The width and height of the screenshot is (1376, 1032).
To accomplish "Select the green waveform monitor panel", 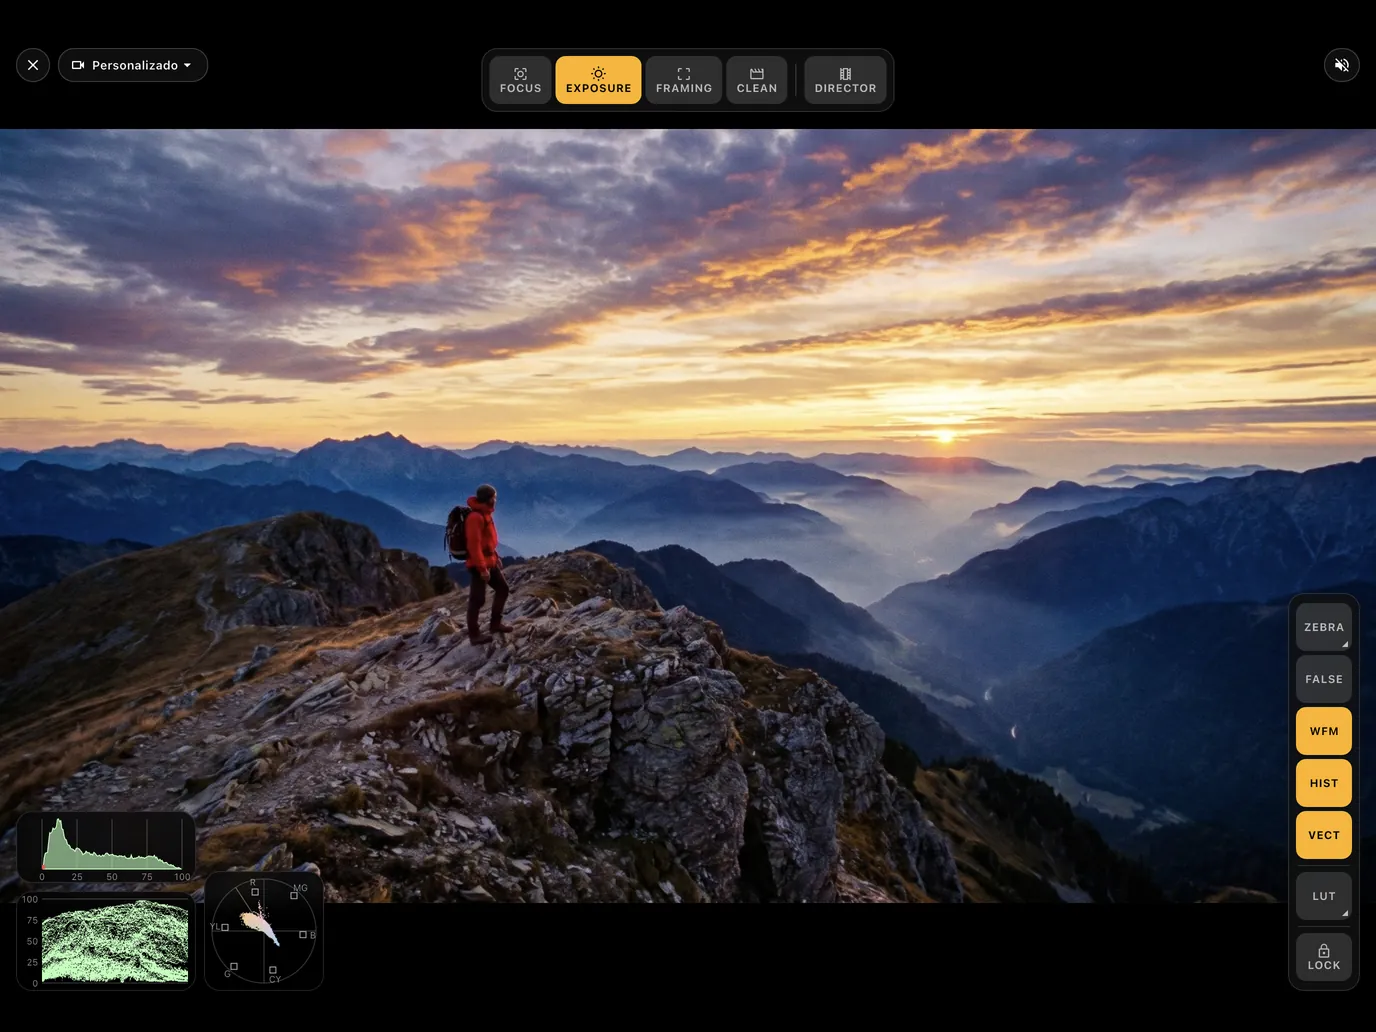I will tap(106, 941).
